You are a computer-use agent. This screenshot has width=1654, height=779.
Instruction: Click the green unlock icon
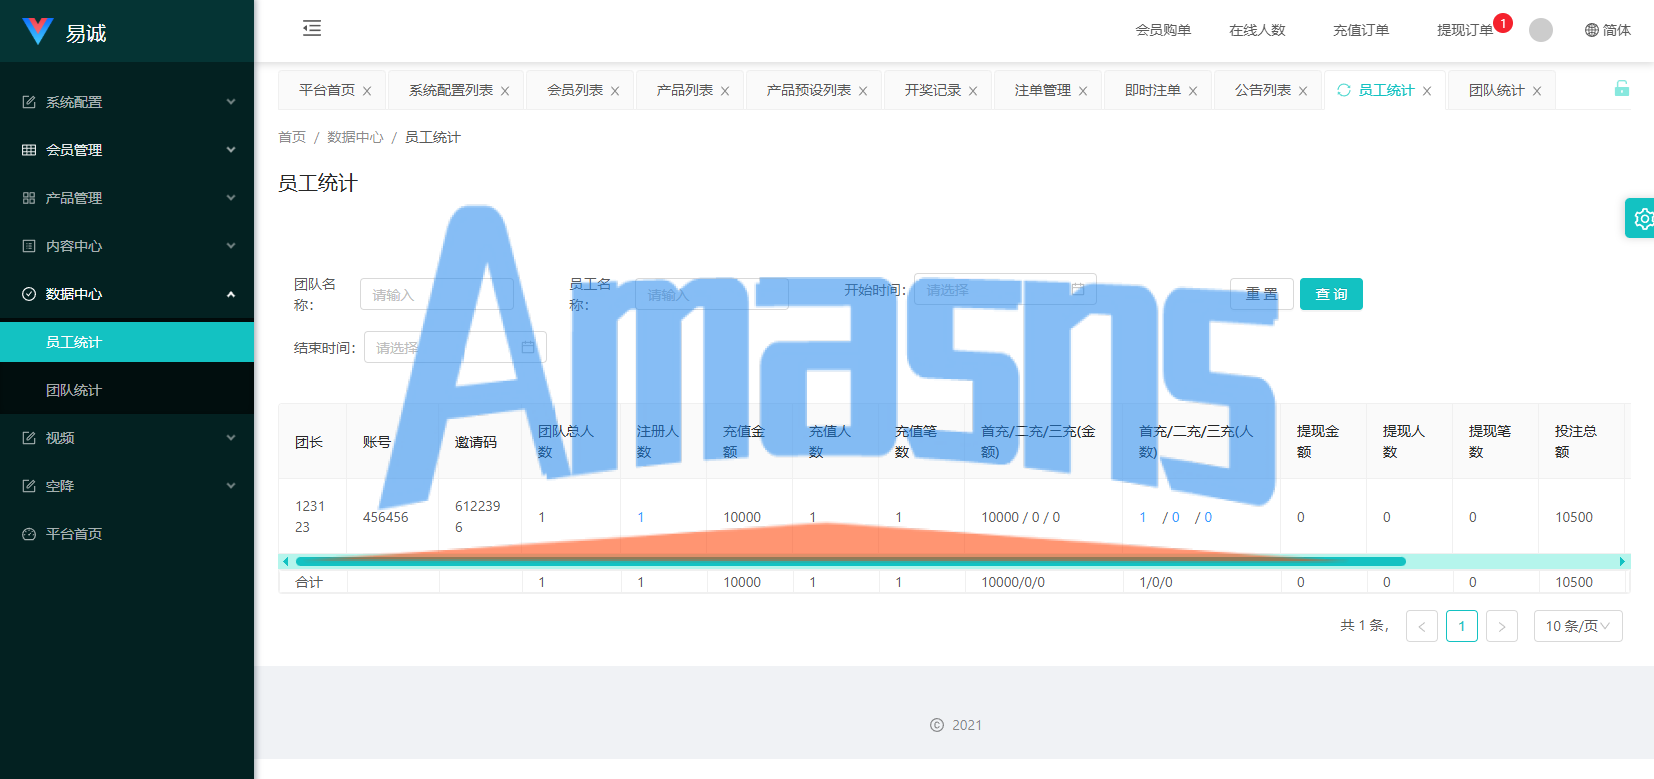point(1622,89)
